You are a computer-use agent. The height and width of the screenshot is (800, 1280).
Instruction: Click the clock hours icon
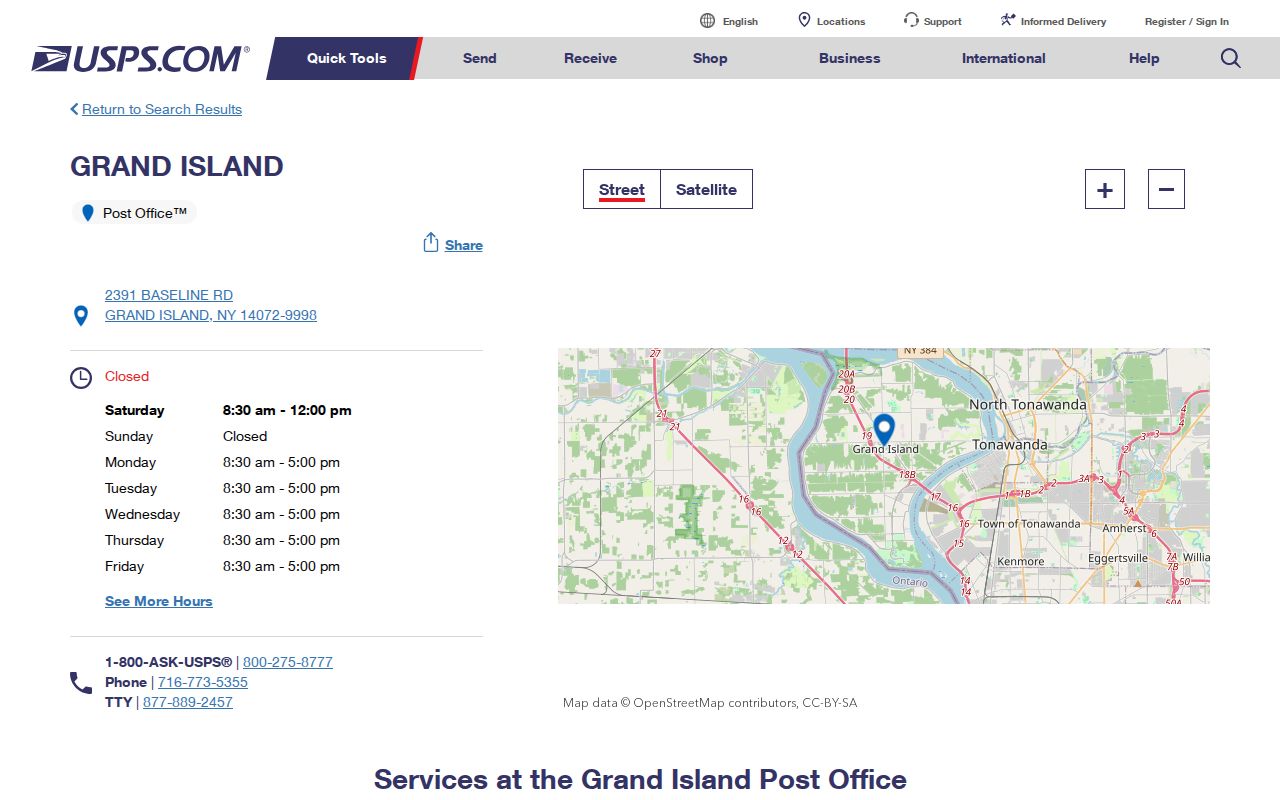81,378
